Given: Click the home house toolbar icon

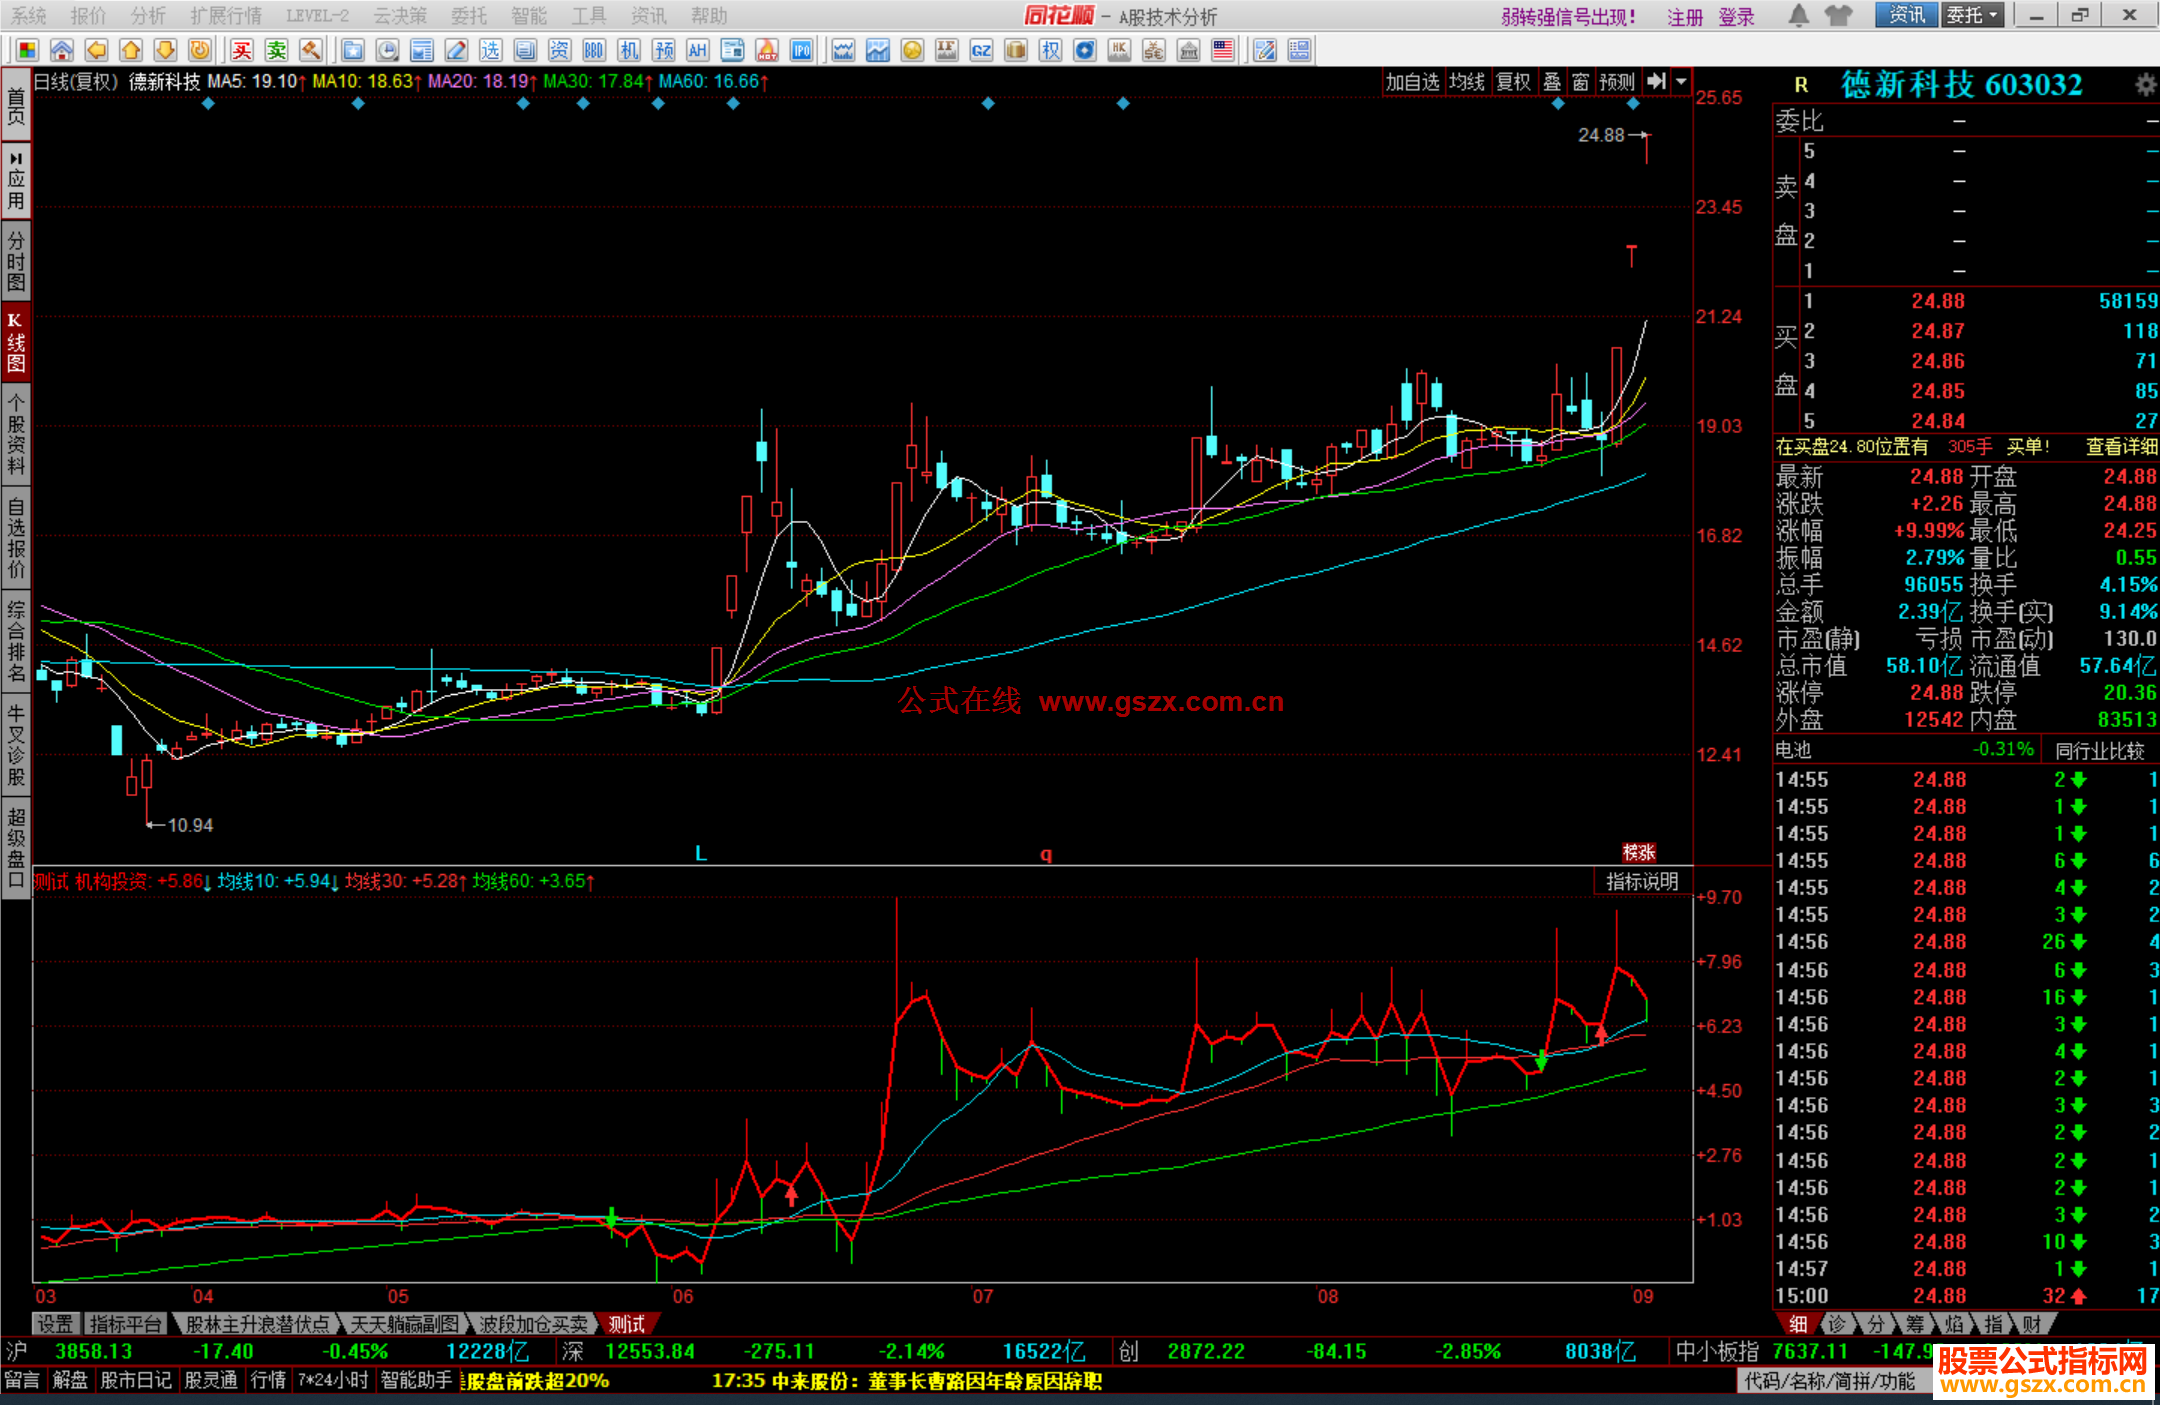Looking at the screenshot, I should click(x=62, y=50).
